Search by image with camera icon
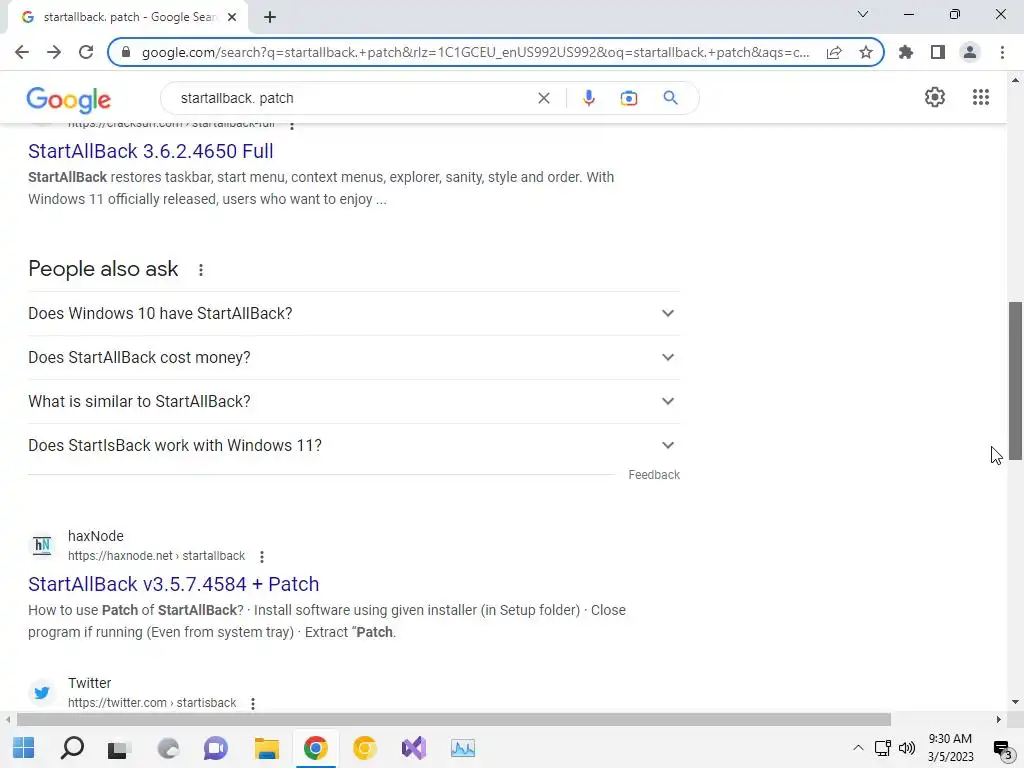1024x768 pixels. (x=628, y=98)
